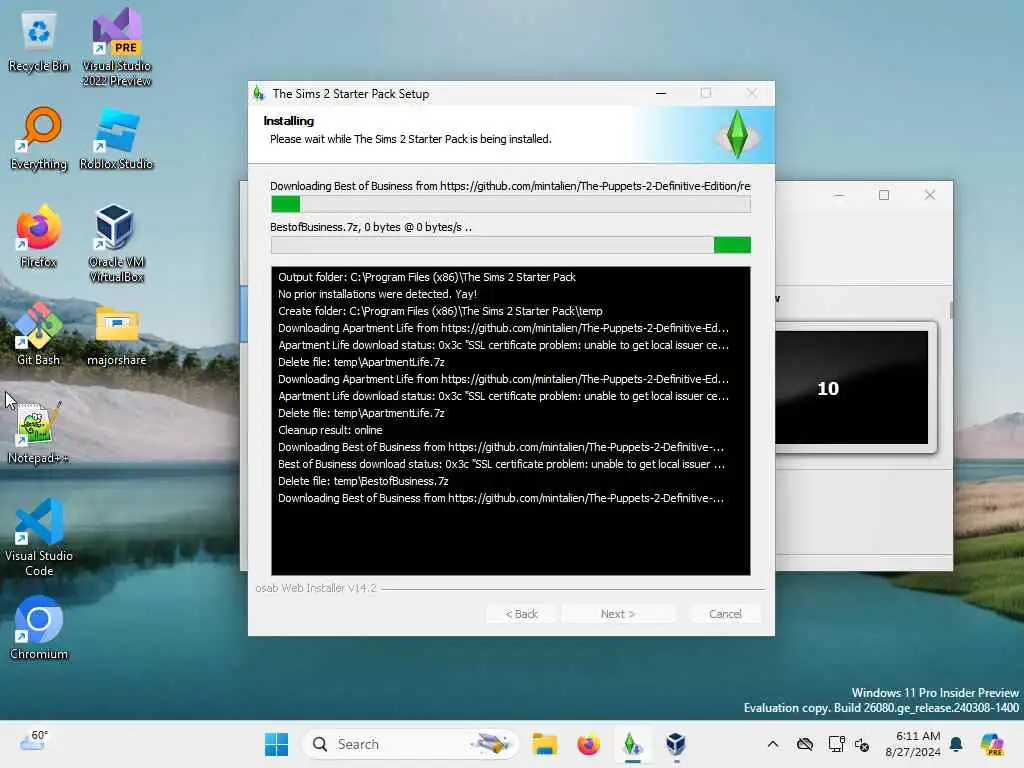
Task: Select 'Create folder' log line
Action: [440, 311]
